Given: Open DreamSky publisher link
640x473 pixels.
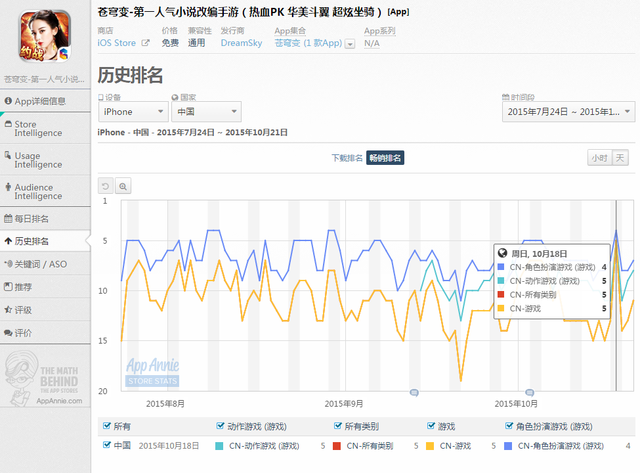Looking at the screenshot, I should pyautogui.click(x=241, y=43).
